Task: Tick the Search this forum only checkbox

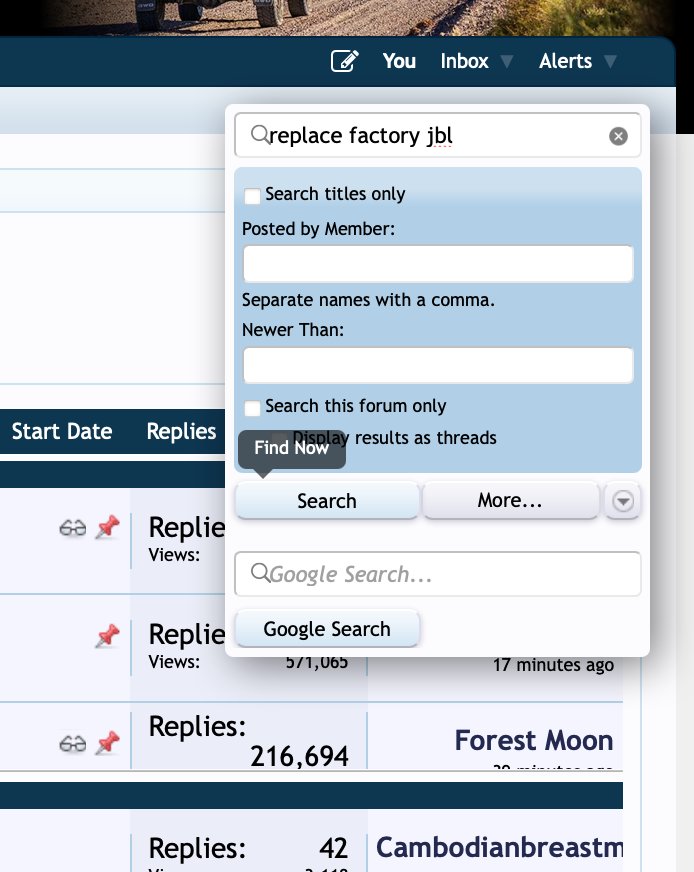Action: point(252,408)
